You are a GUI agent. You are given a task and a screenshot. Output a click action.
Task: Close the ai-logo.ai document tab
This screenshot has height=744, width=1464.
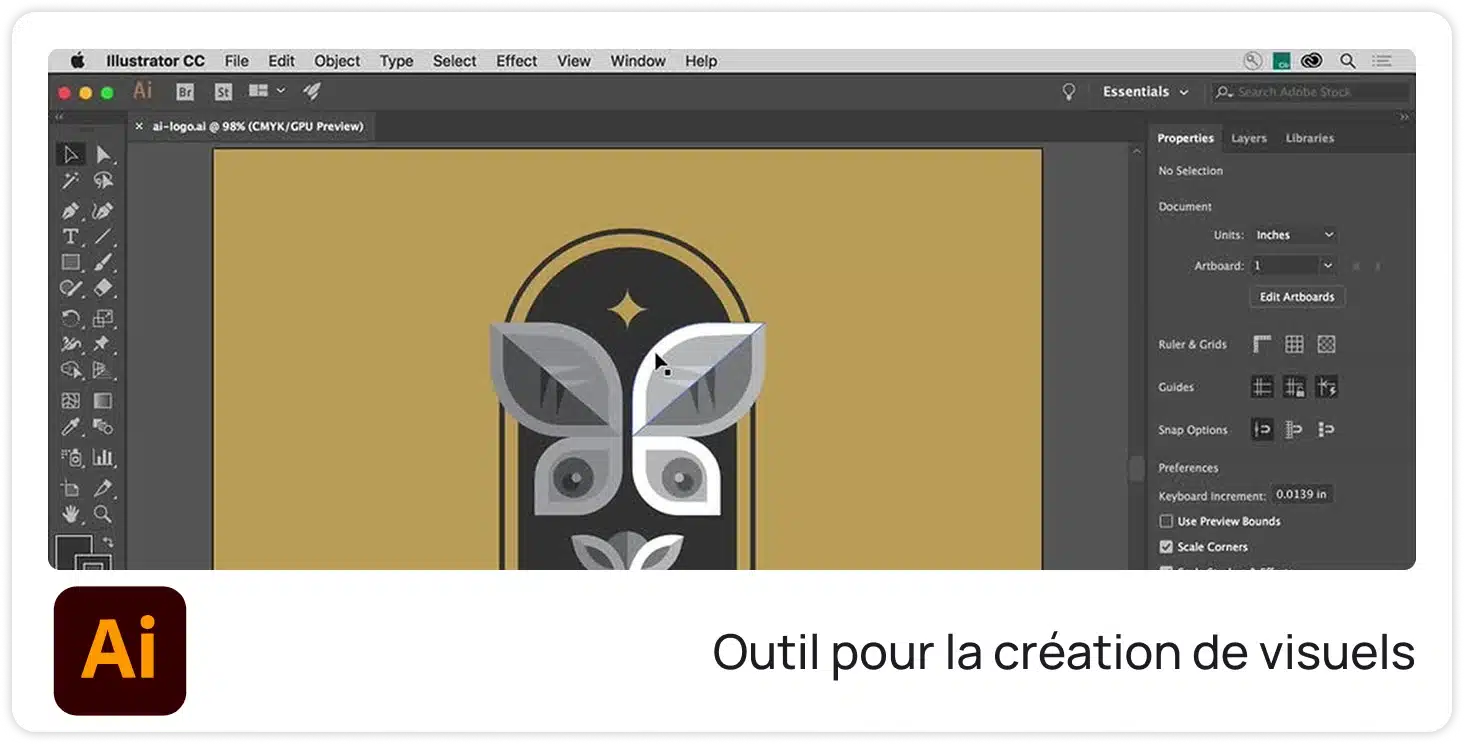(x=139, y=126)
